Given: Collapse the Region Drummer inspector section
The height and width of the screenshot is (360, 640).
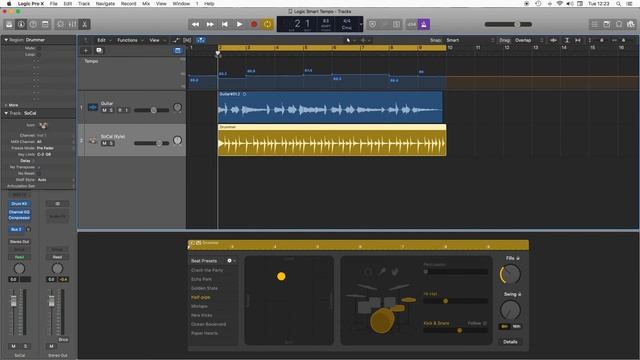Looking at the screenshot, I should [6, 40].
